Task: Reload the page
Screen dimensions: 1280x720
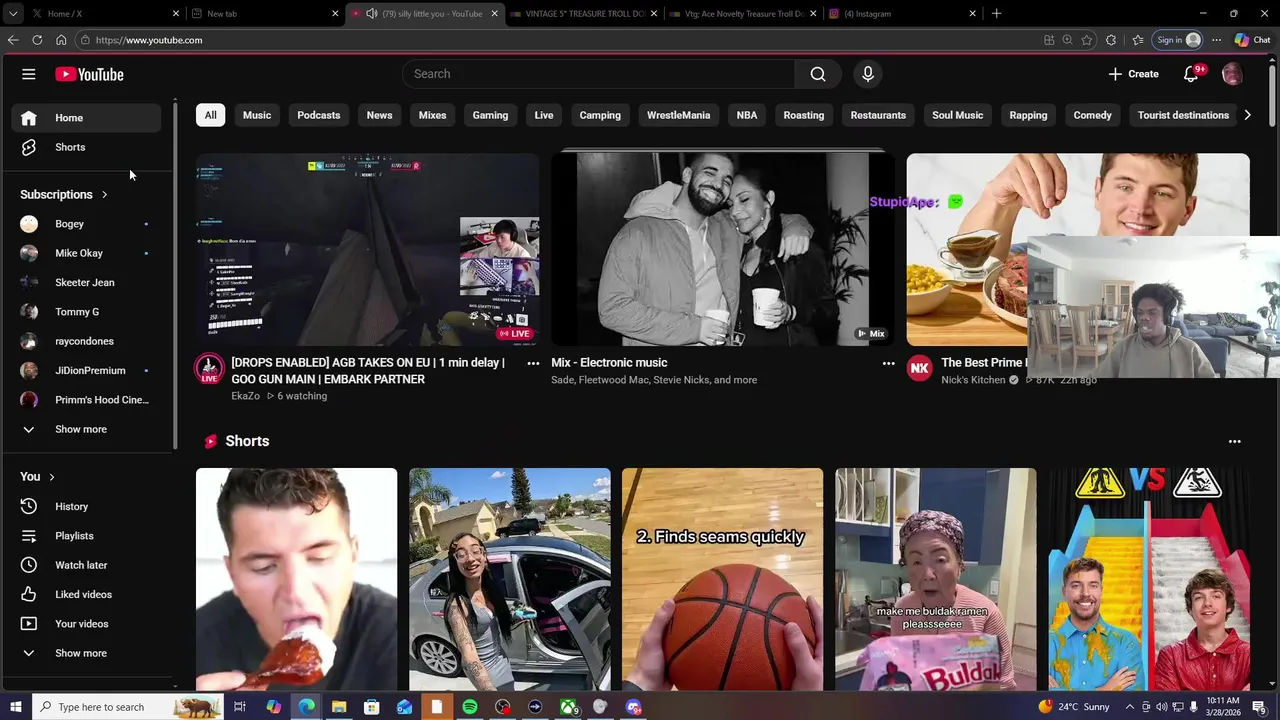Action: (x=37, y=40)
